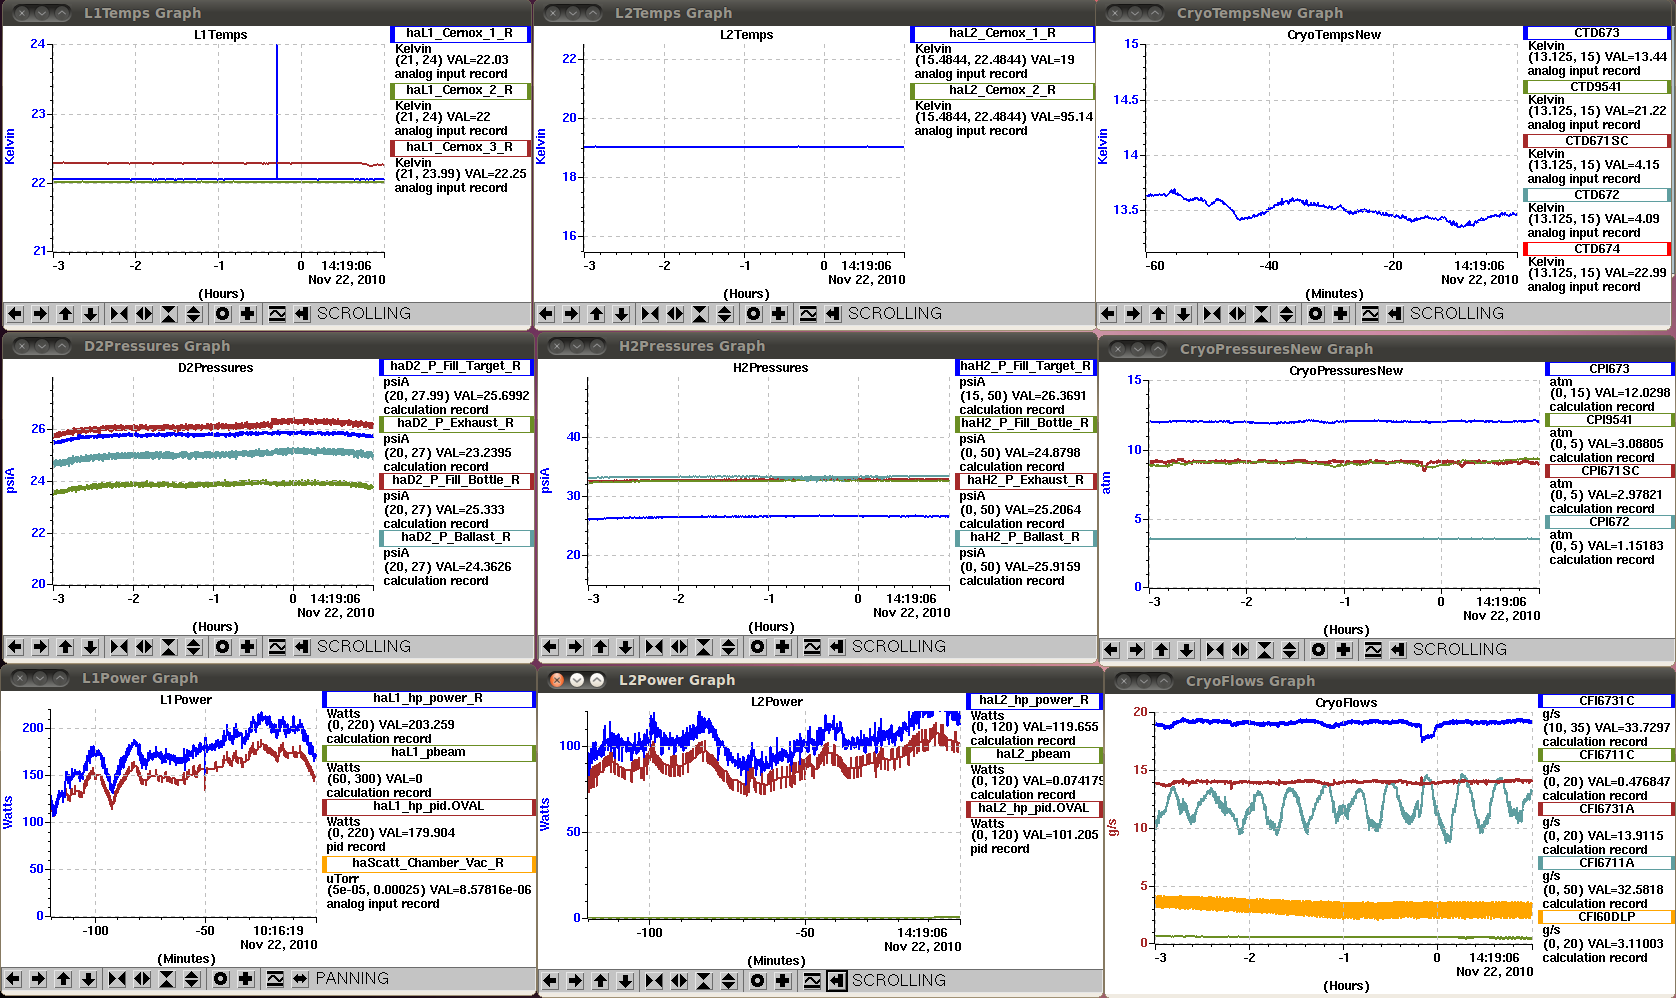Select CFI60DLP legend label in CryoFlows
The height and width of the screenshot is (998, 1676).
(x=1606, y=917)
